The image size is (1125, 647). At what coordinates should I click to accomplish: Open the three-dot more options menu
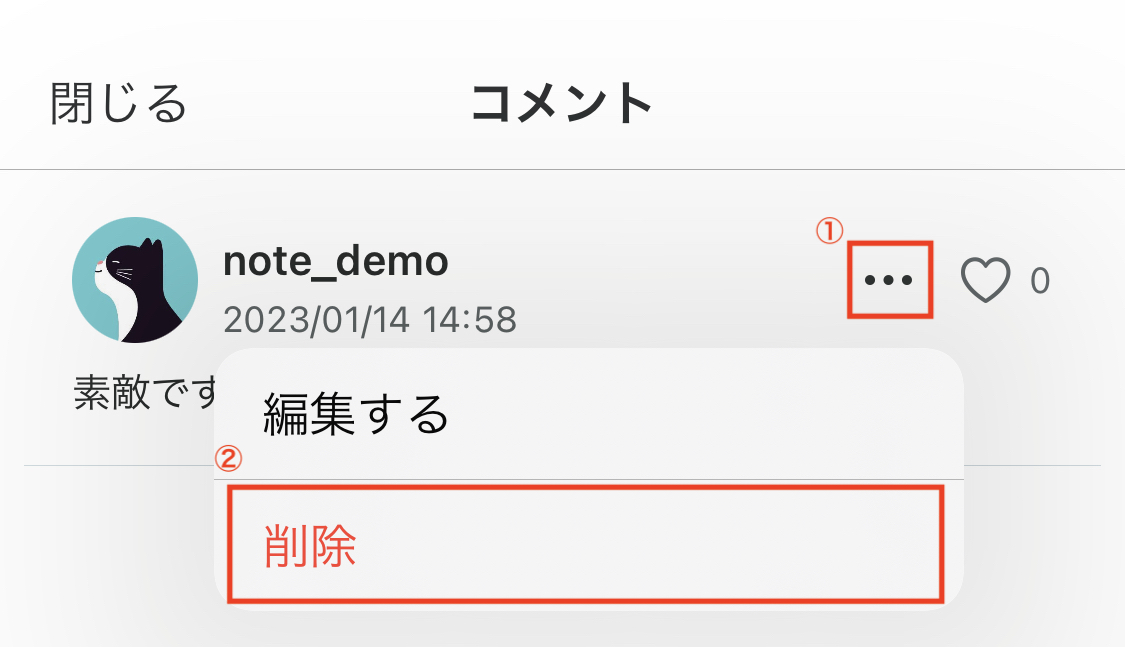coord(889,280)
